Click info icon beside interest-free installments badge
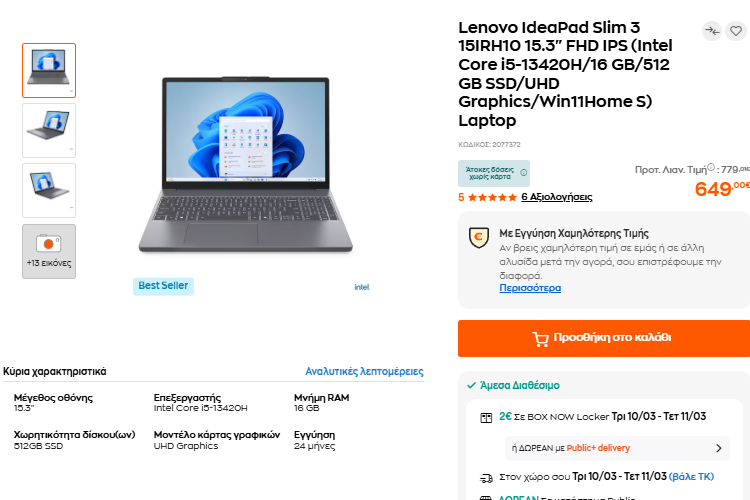This screenshot has height=500, width=750. [x=523, y=173]
